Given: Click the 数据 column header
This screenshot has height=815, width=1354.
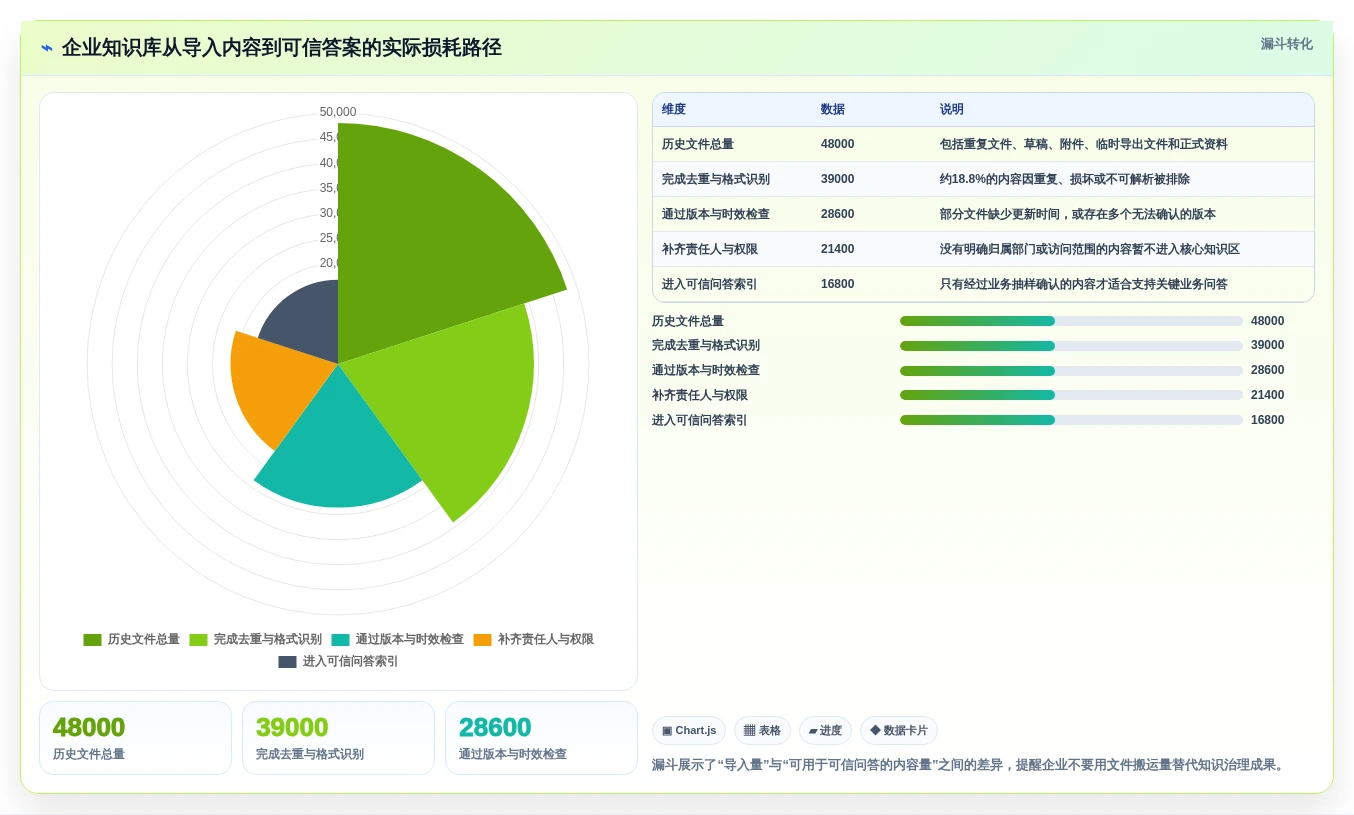Looking at the screenshot, I should [833, 110].
